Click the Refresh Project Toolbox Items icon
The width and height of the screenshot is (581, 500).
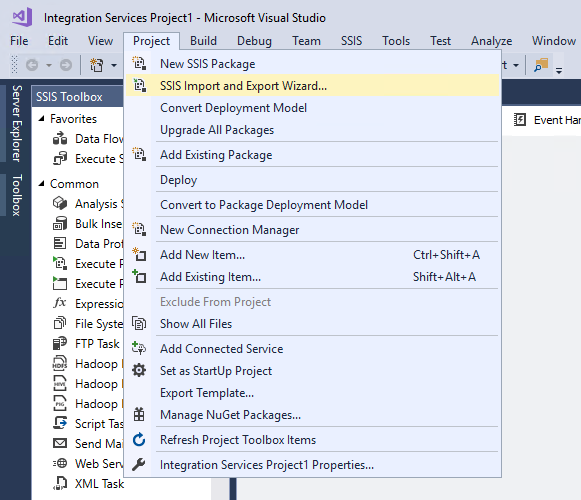(139, 440)
